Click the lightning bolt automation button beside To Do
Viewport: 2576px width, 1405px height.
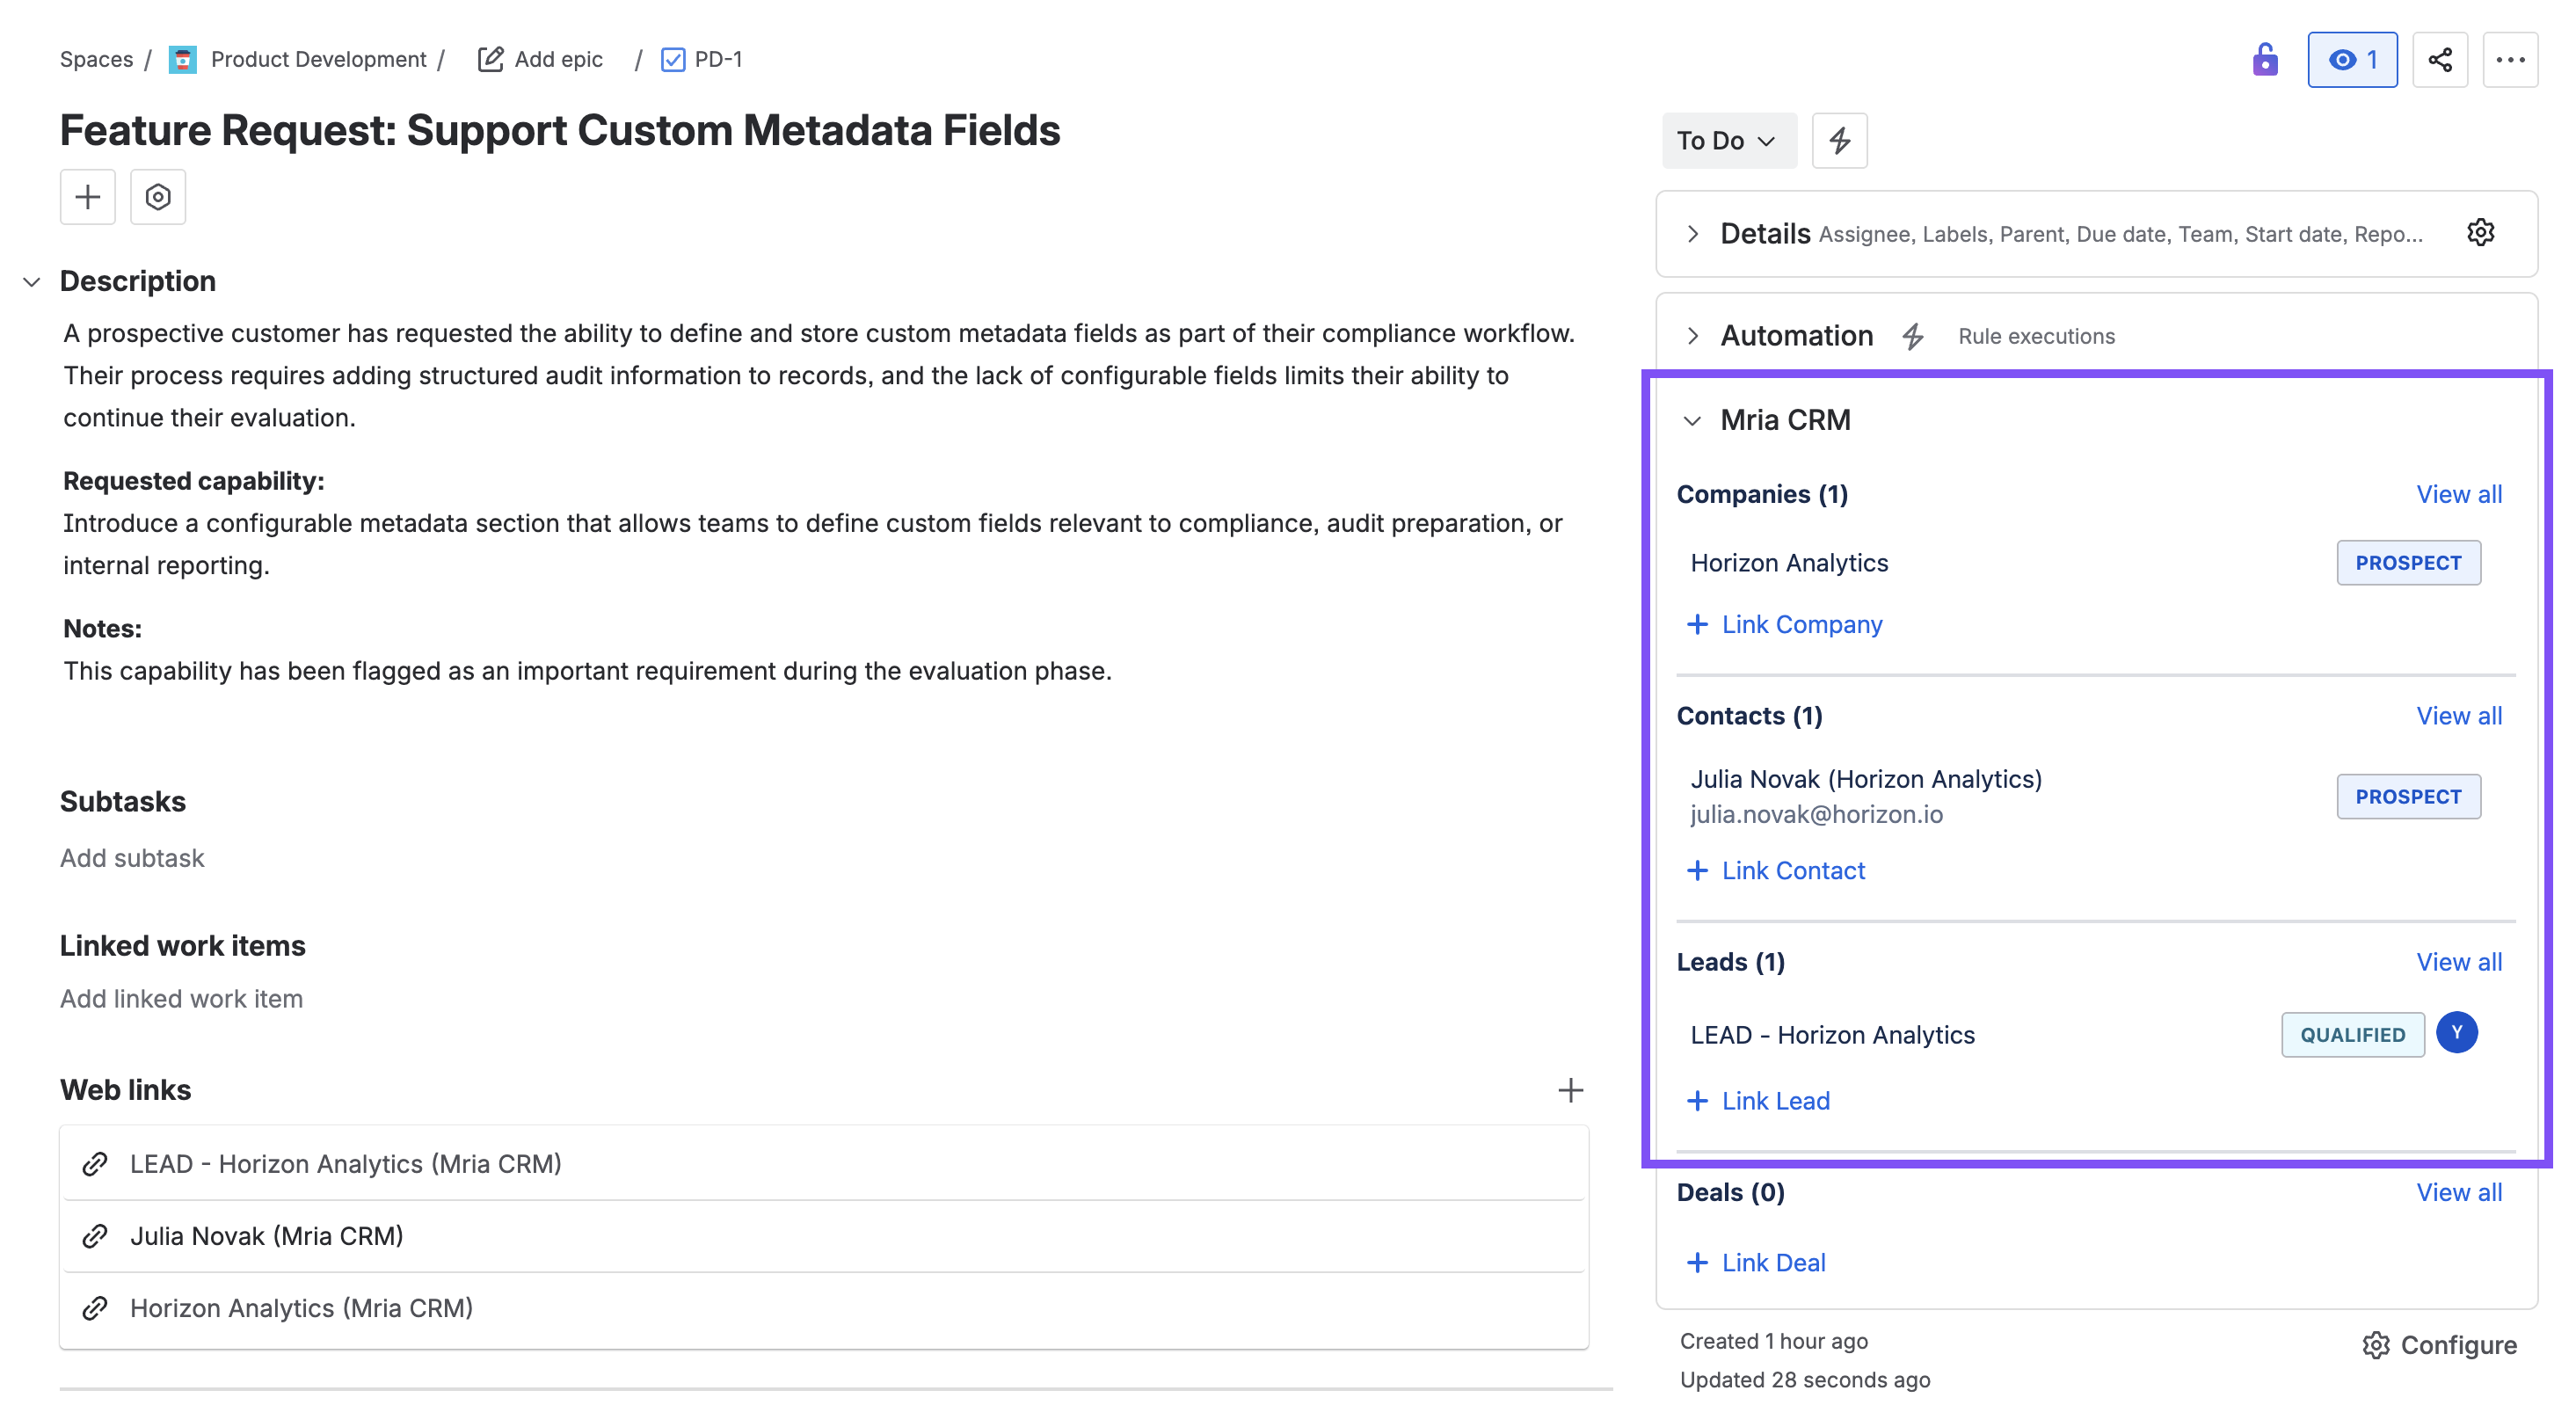coord(1839,140)
